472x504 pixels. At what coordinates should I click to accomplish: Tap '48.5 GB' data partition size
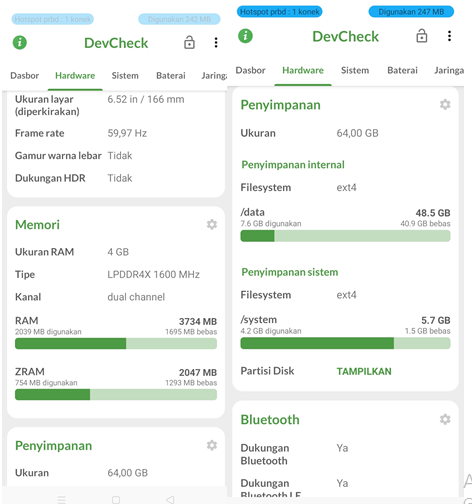click(433, 213)
